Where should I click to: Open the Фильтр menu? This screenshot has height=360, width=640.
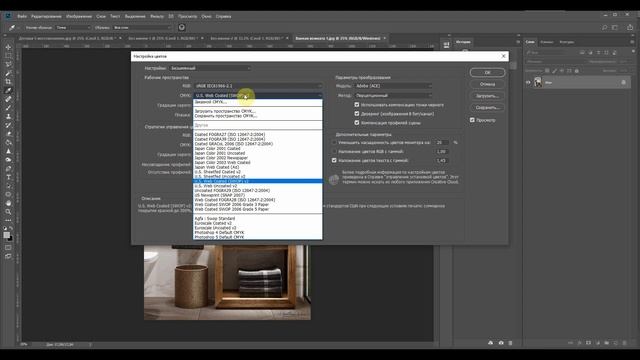coord(157,16)
